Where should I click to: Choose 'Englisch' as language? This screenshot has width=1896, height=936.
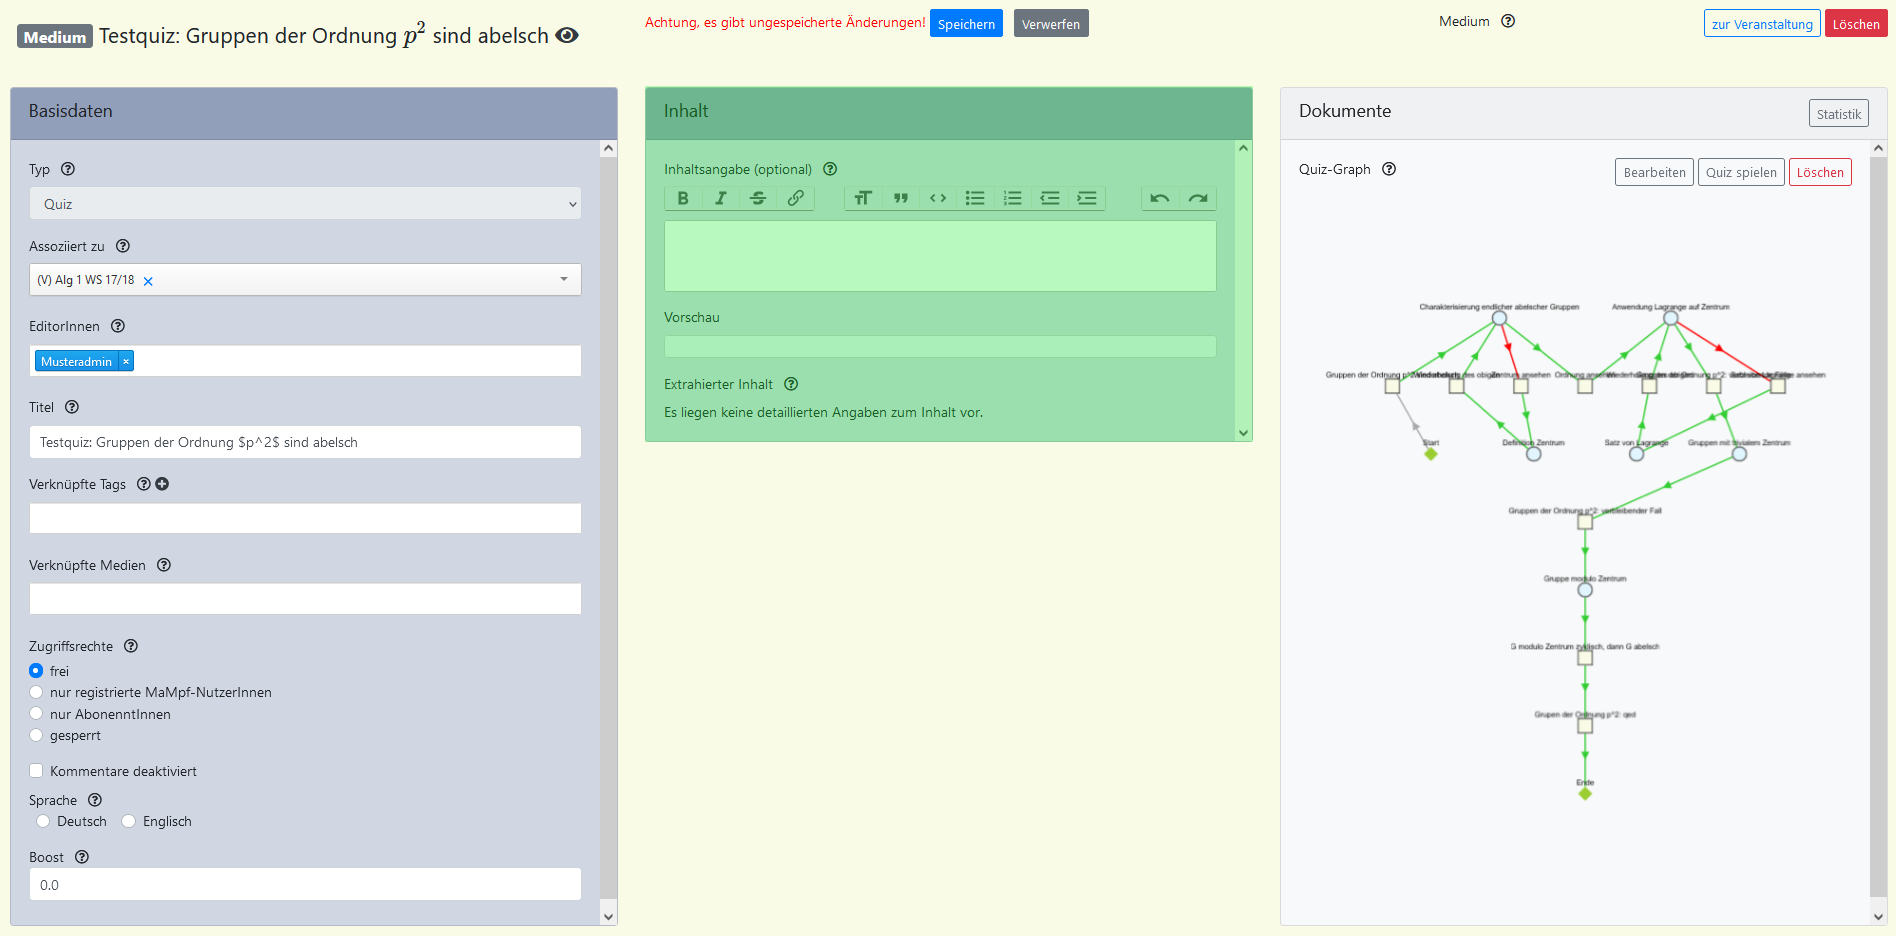(x=129, y=821)
